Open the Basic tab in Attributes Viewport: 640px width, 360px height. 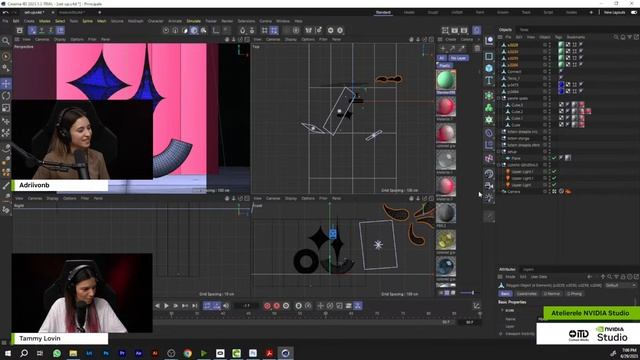[505, 293]
